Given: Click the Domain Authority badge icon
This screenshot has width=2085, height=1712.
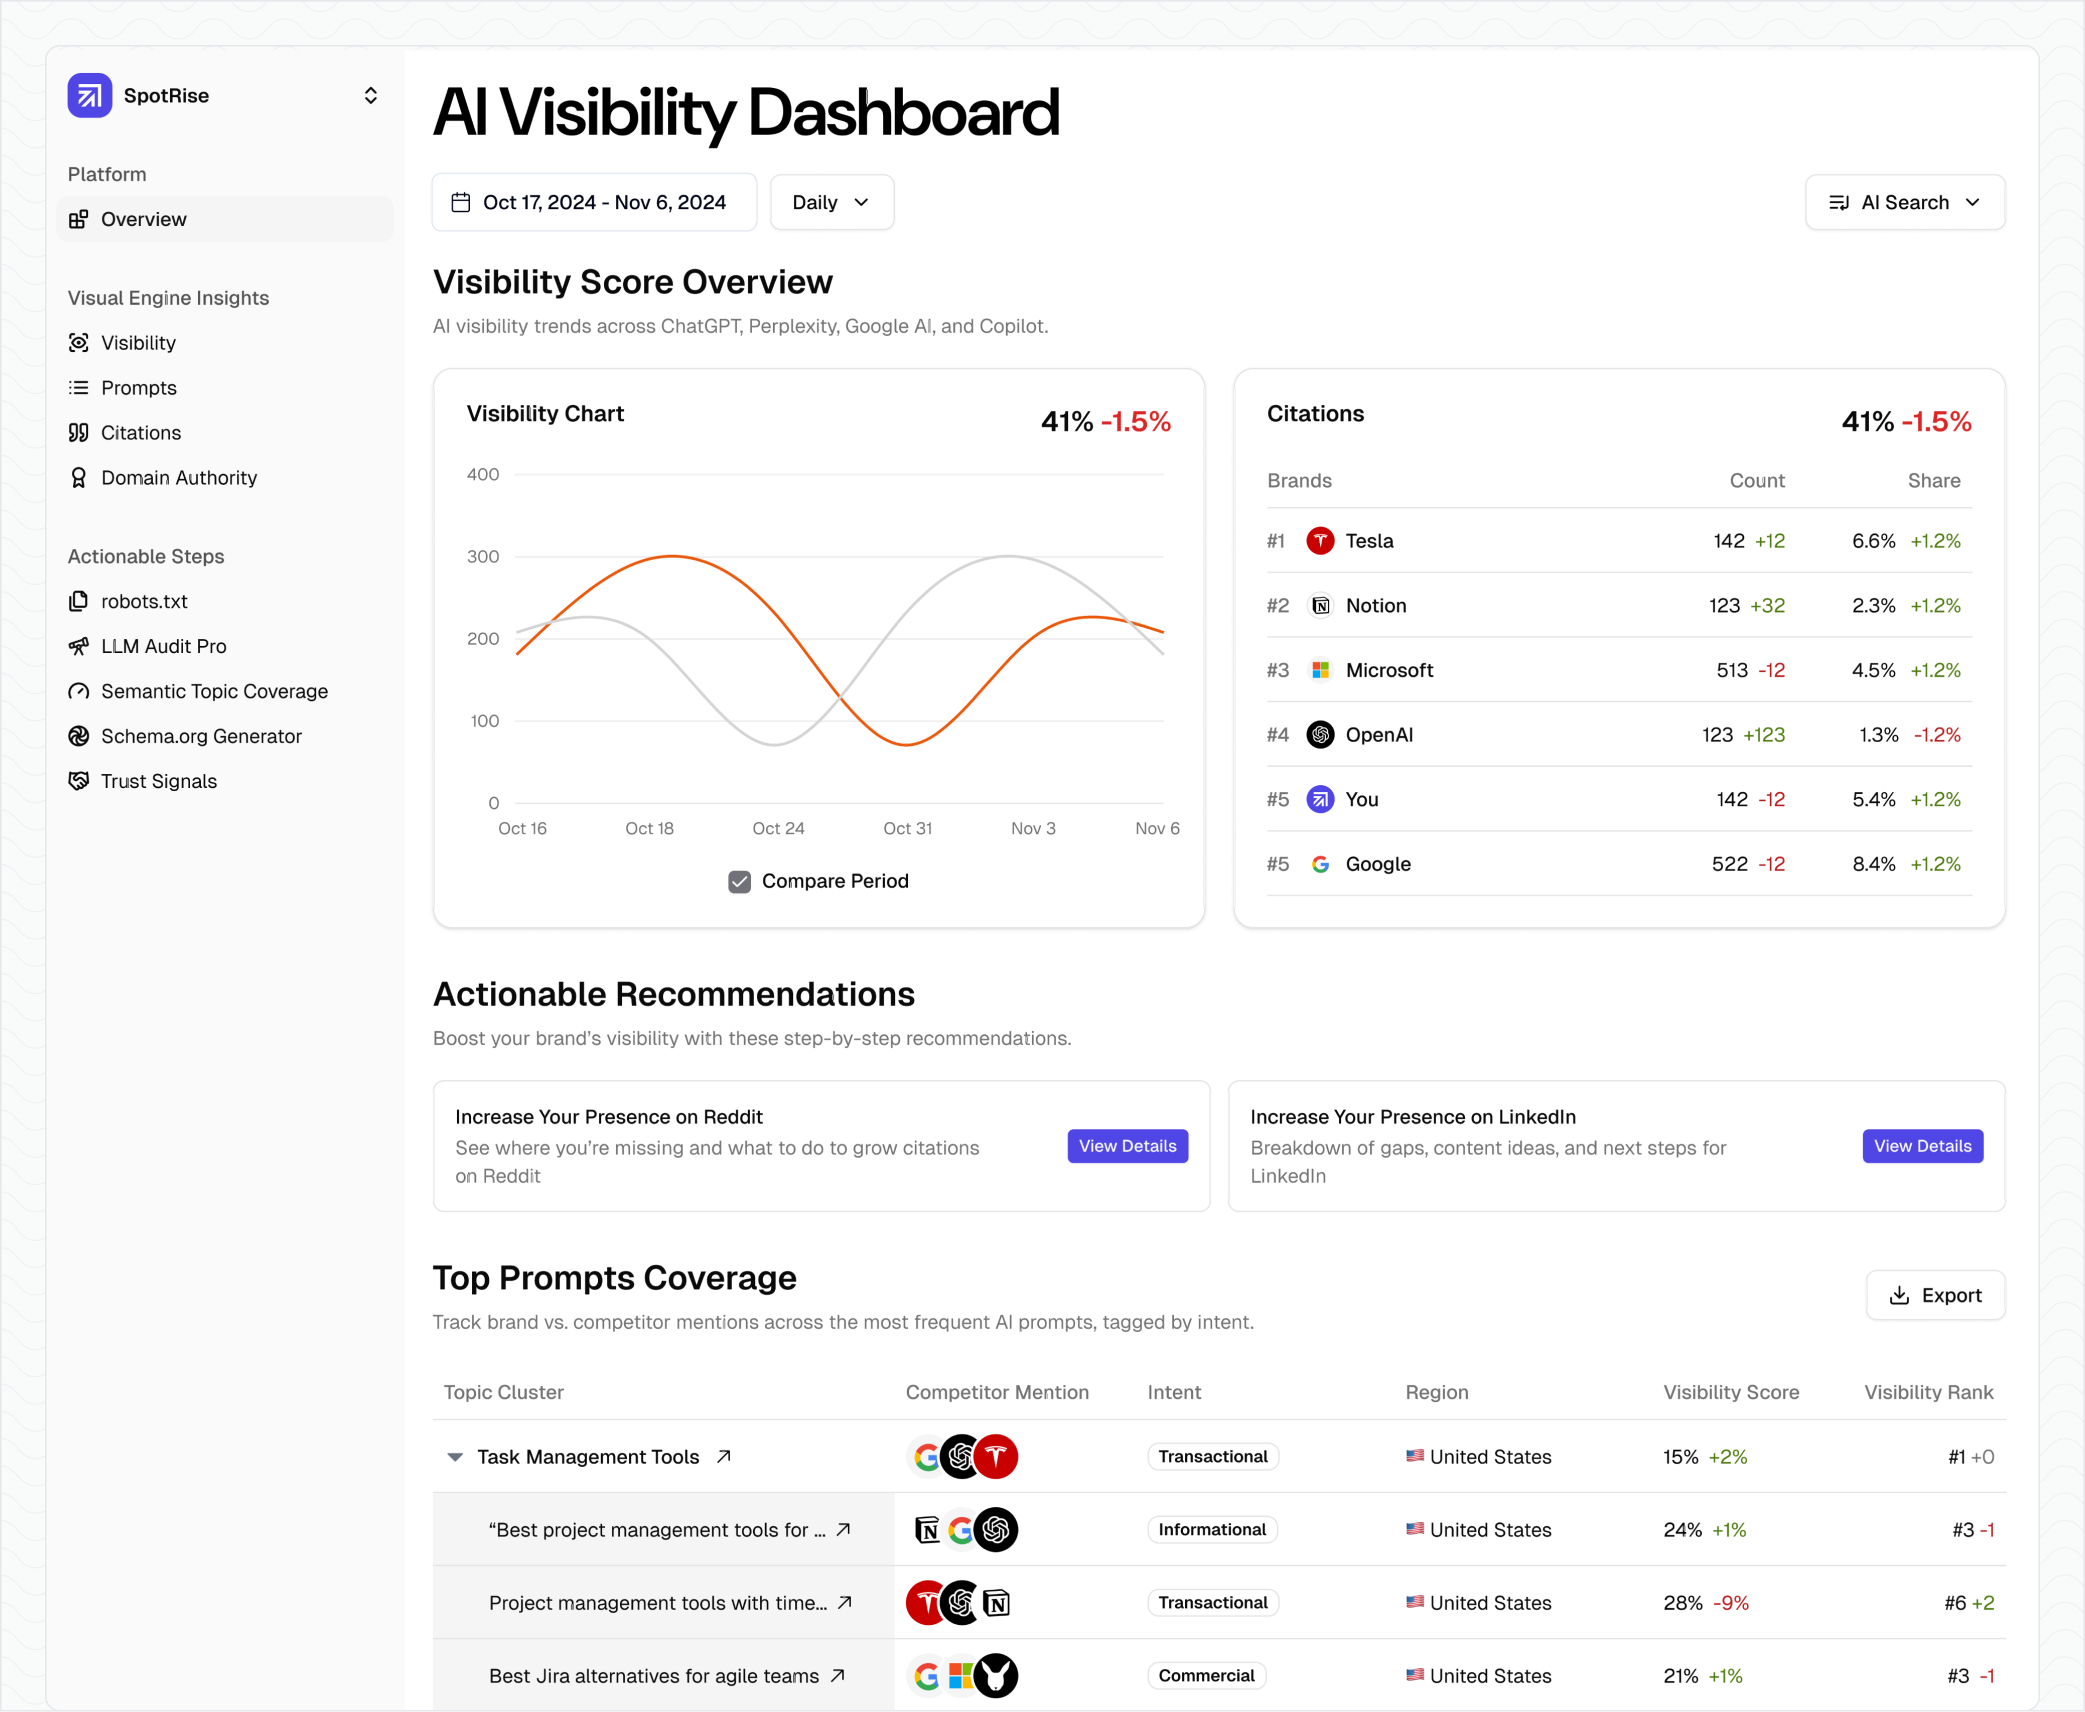Looking at the screenshot, I should pos(79,478).
